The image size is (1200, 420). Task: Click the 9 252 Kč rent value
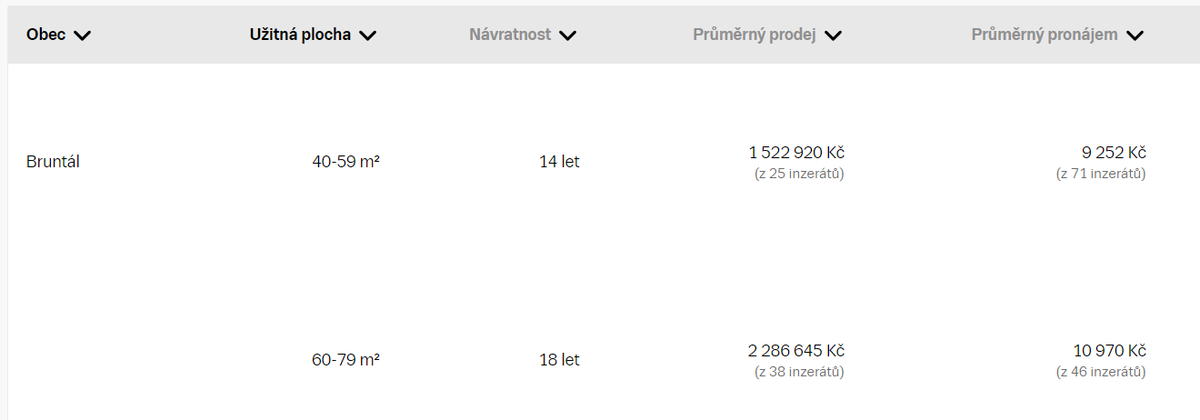pyautogui.click(x=1108, y=153)
